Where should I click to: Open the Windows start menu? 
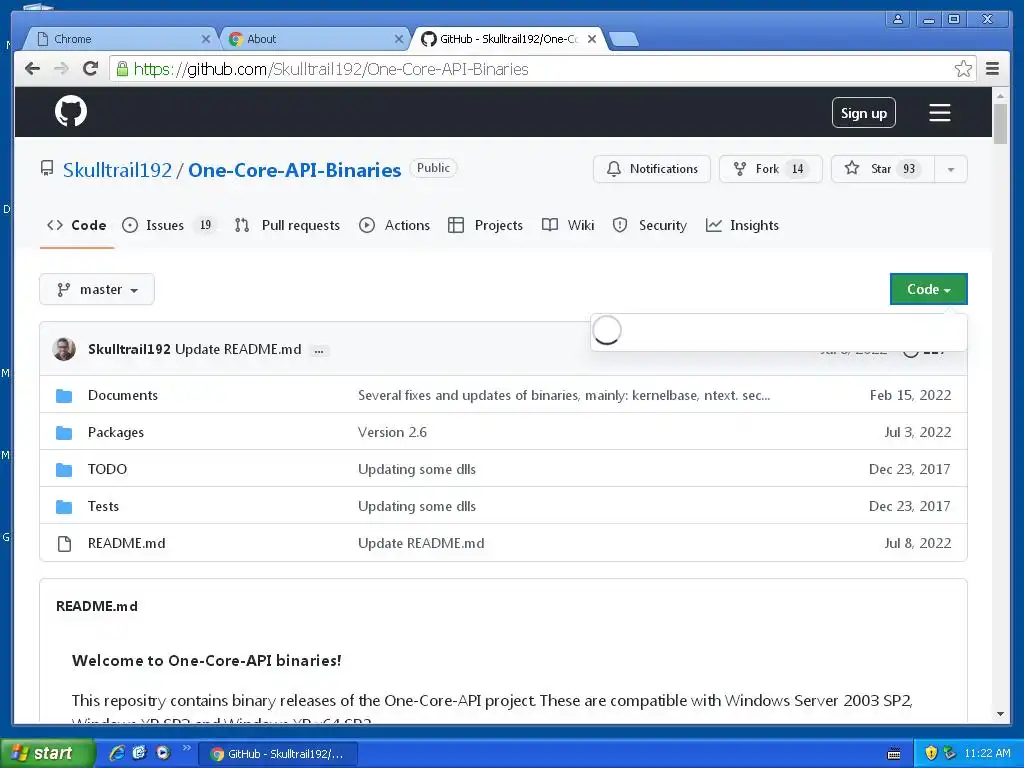click(47, 753)
